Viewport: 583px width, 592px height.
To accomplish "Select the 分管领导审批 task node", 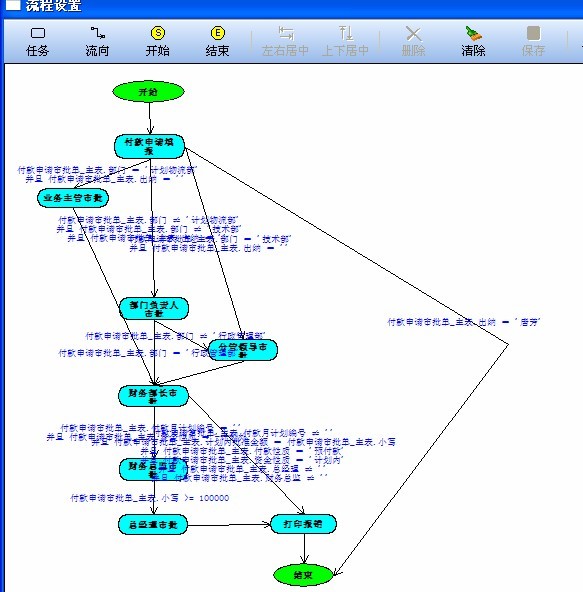I will [x=243, y=350].
